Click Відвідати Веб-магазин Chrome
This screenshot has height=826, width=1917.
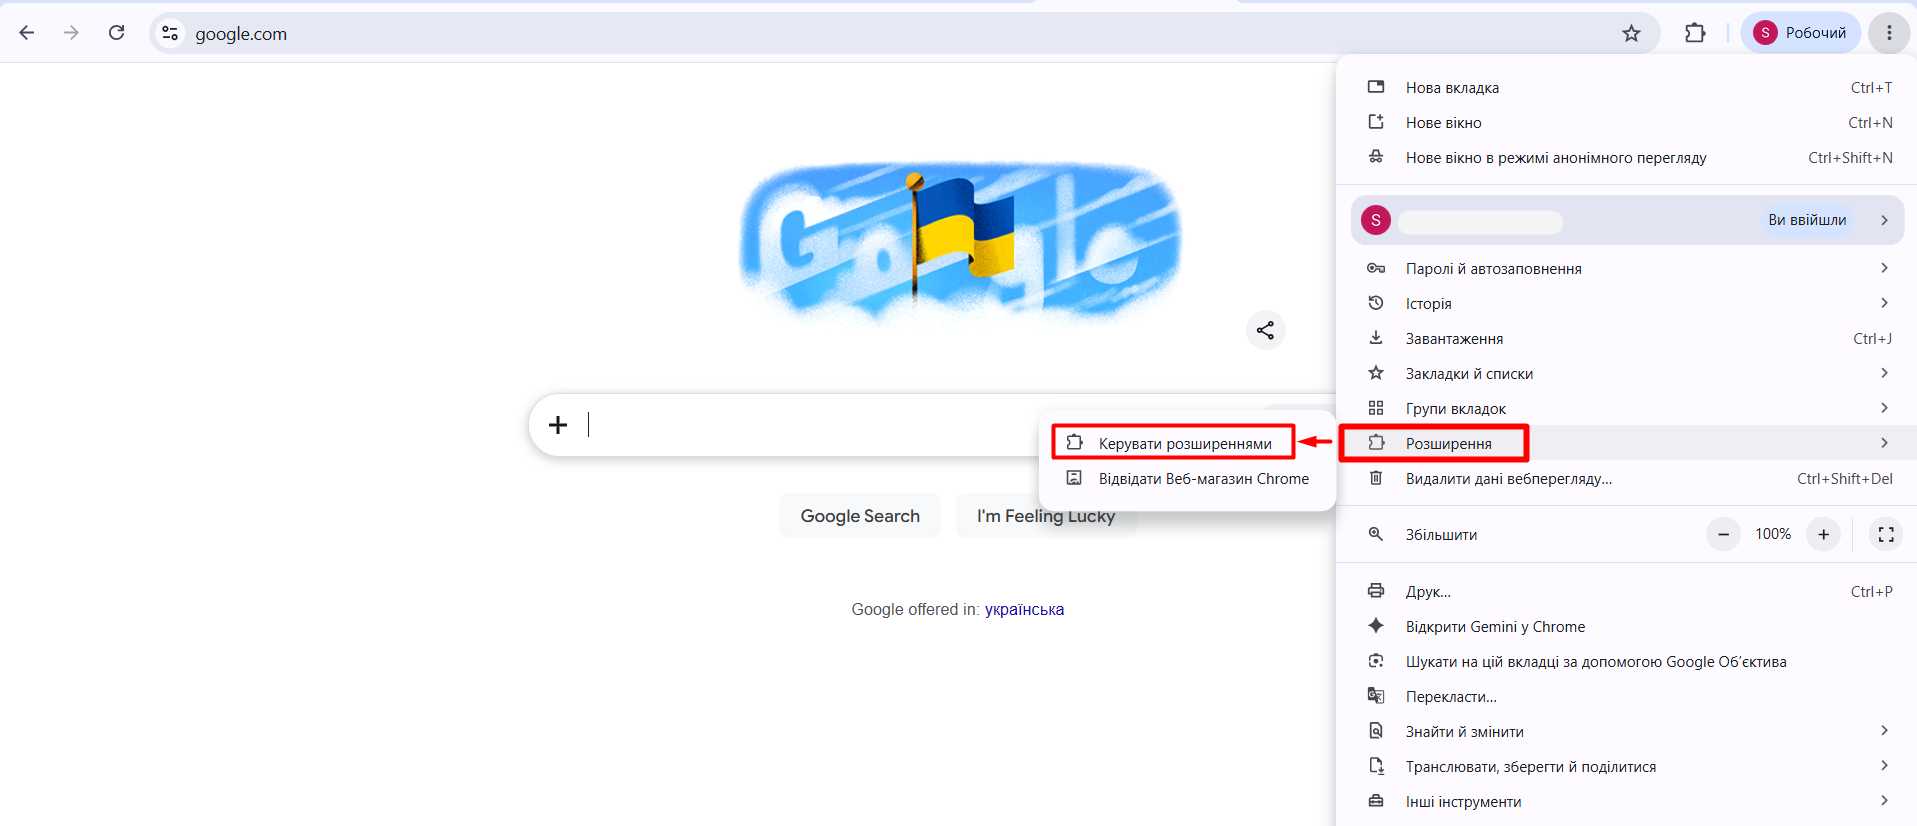coord(1188,479)
